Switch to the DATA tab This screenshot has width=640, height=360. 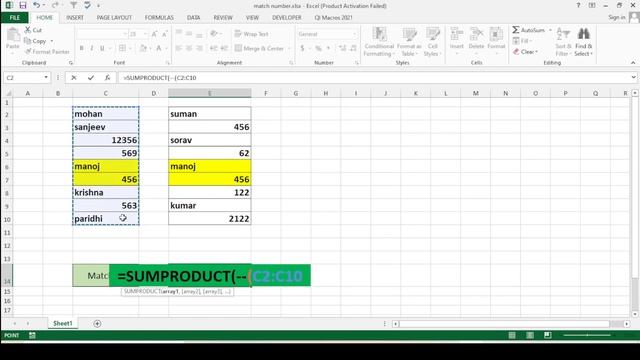pos(193,18)
